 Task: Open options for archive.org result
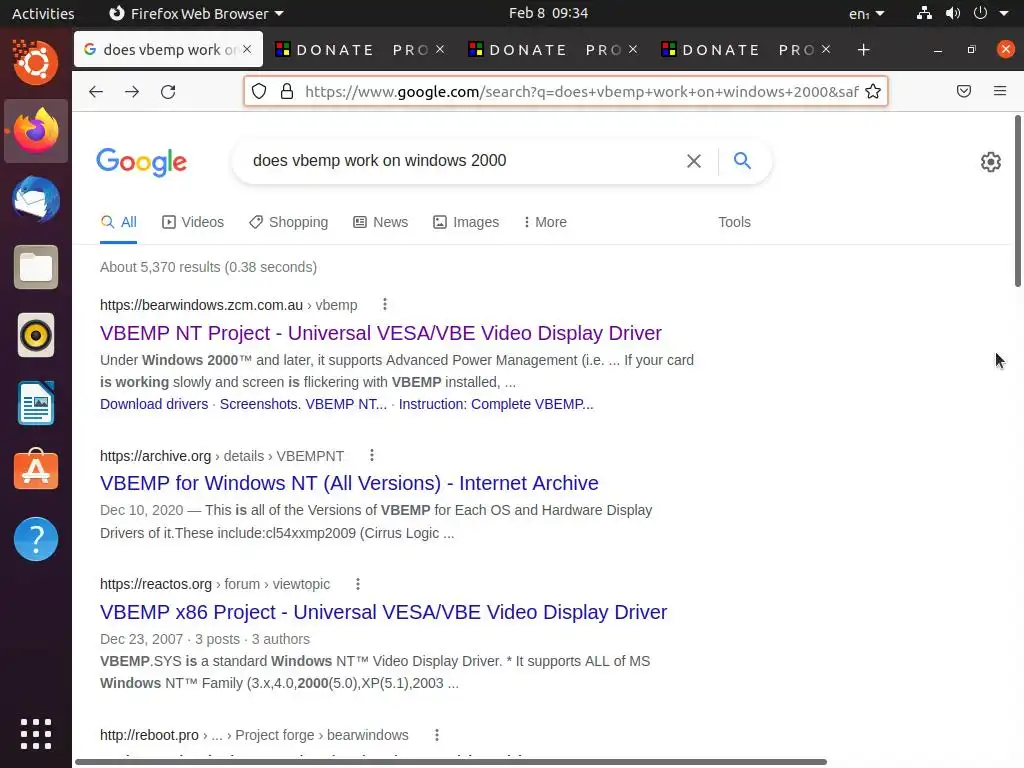click(x=372, y=455)
